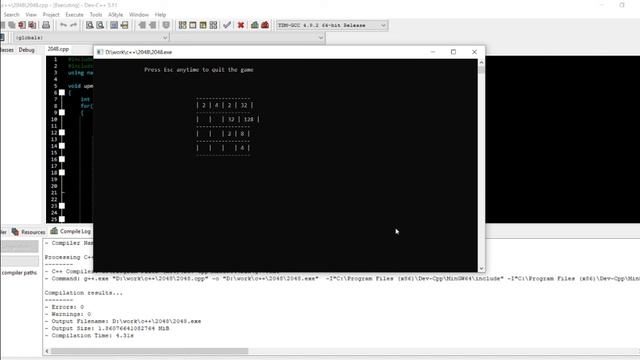Click the Undo toolbar icon

(63, 25)
